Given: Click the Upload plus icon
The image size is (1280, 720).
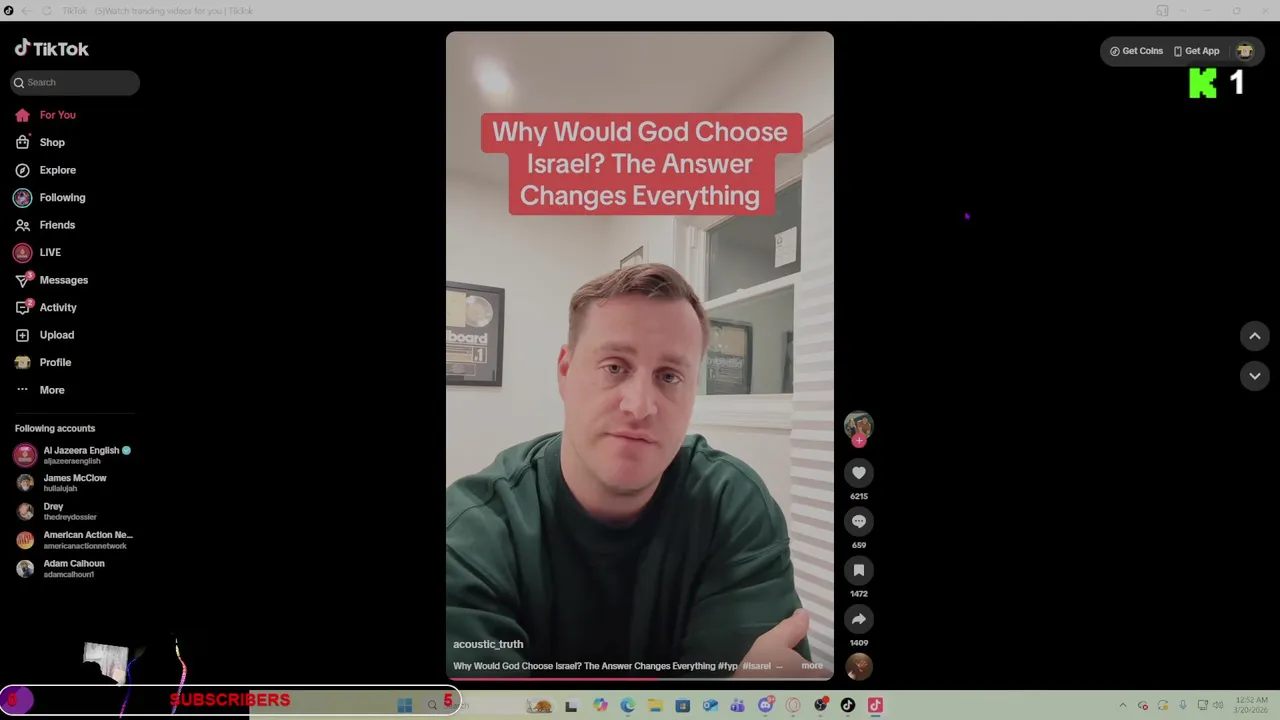Looking at the screenshot, I should pos(22,335).
